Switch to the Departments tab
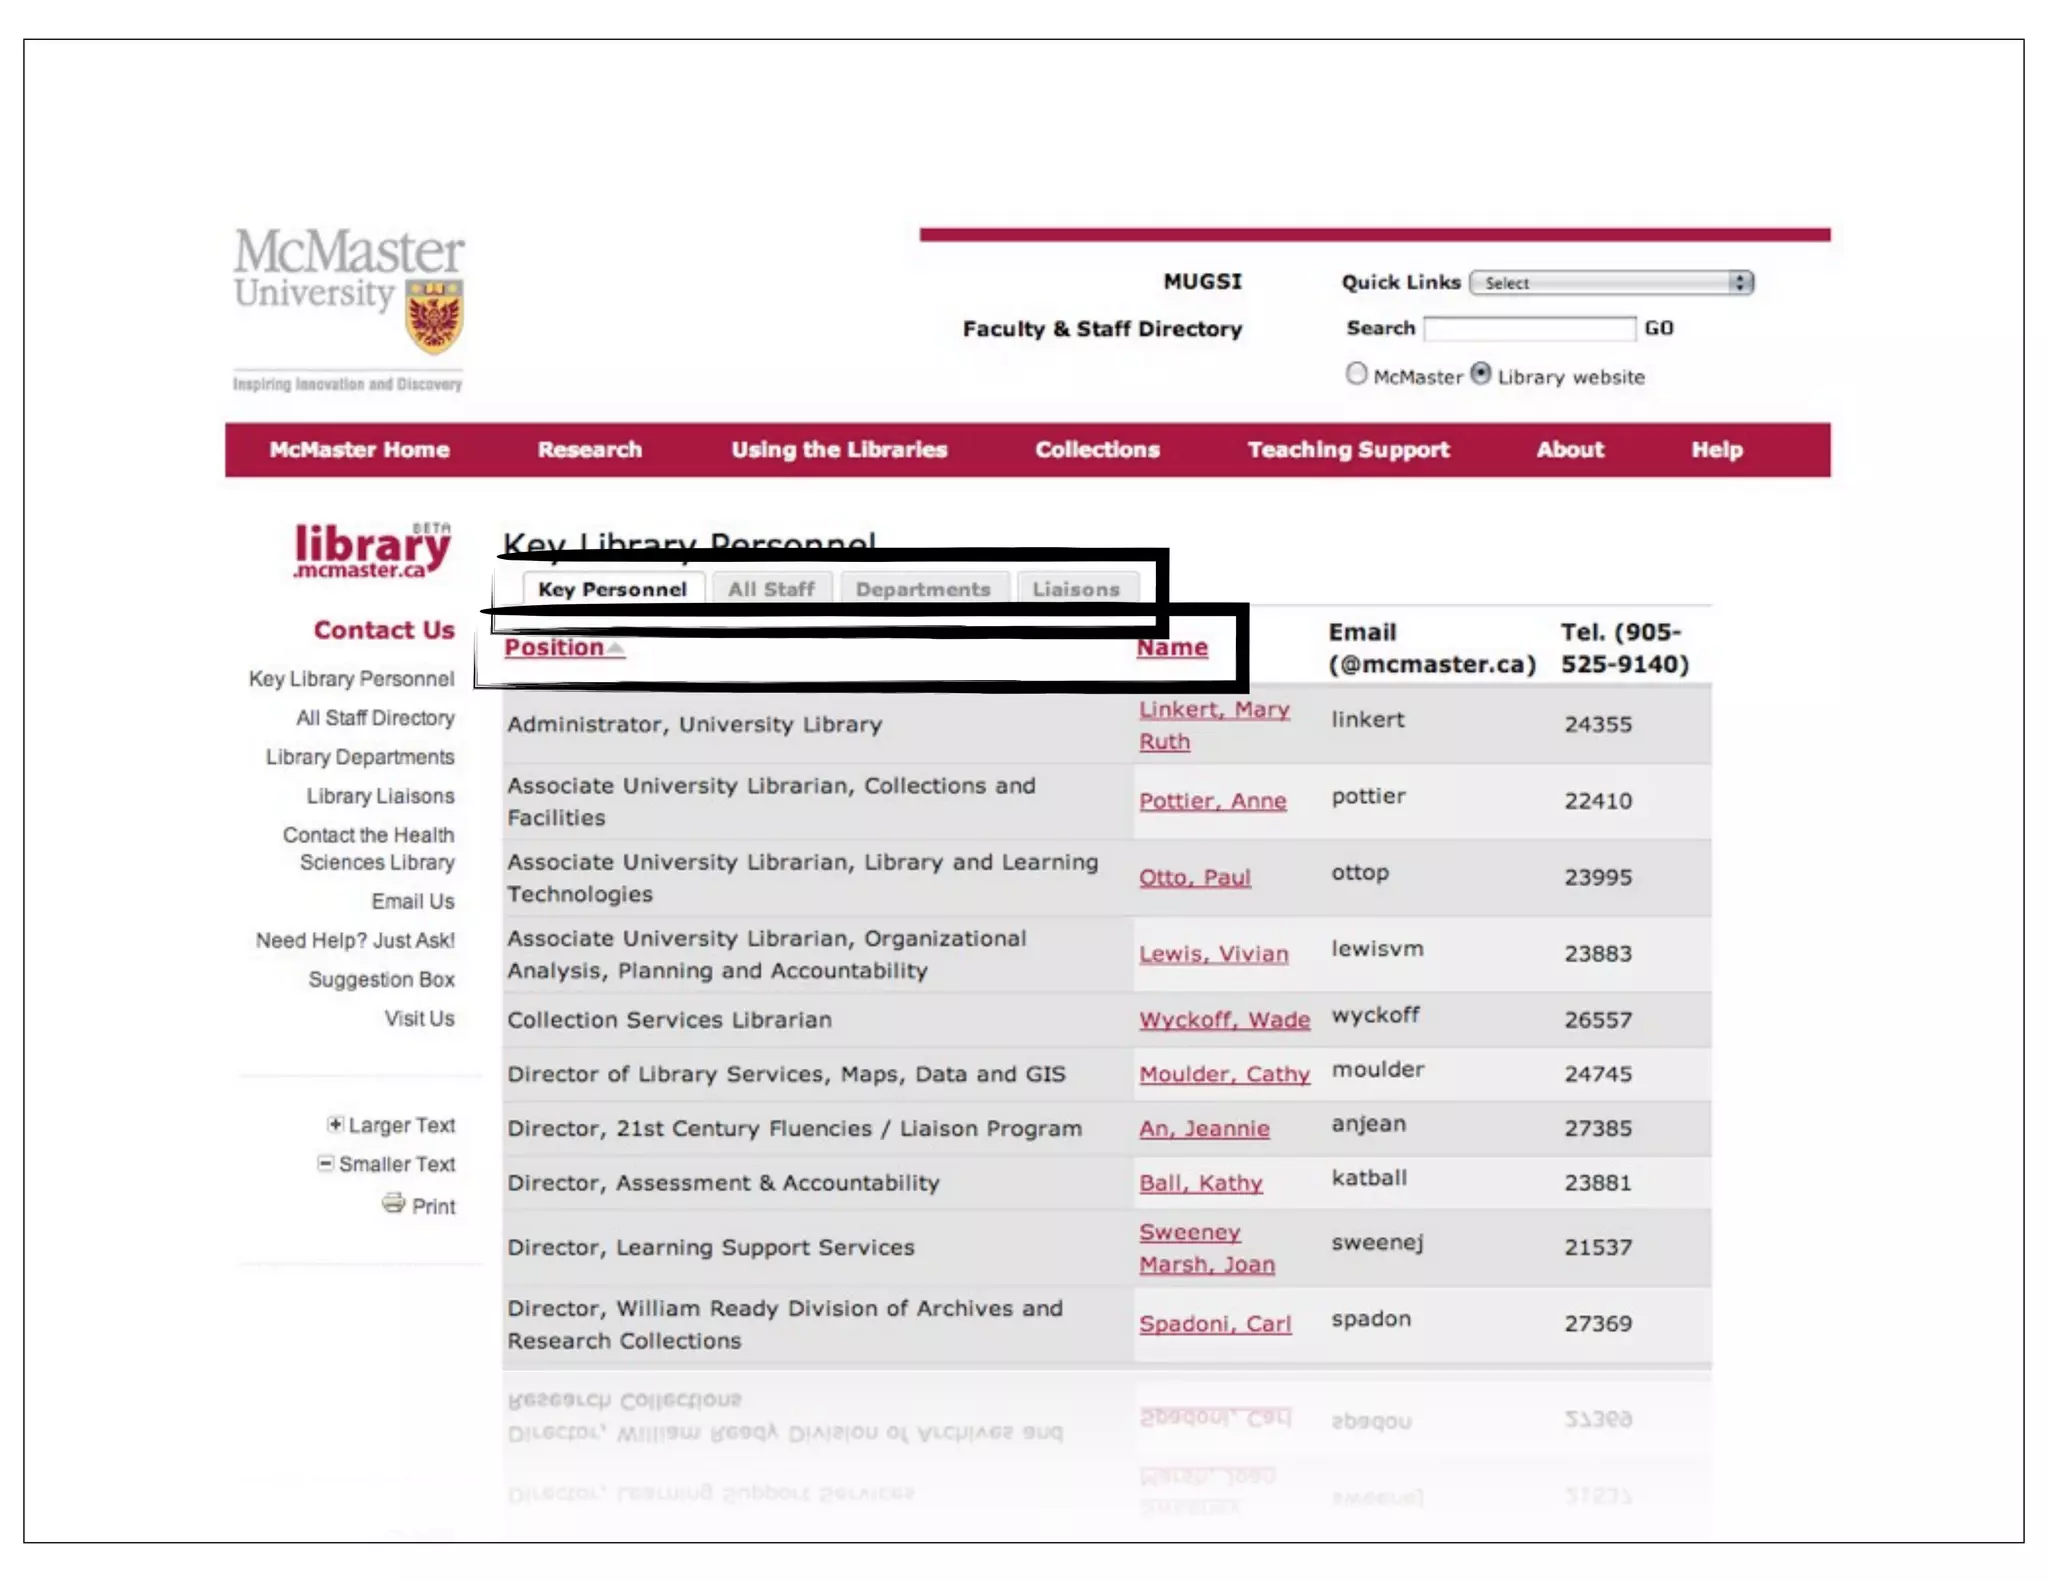 [x=922, y=589]
